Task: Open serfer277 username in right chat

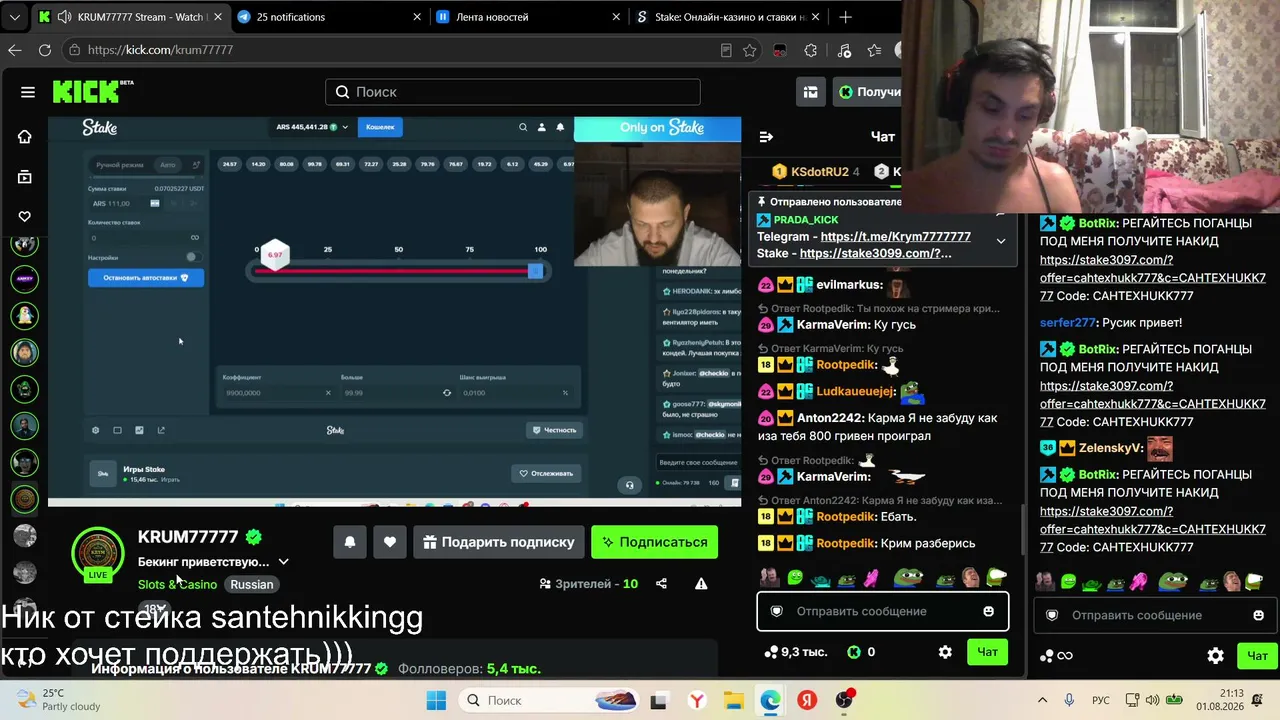Action: pos(1067,323)
